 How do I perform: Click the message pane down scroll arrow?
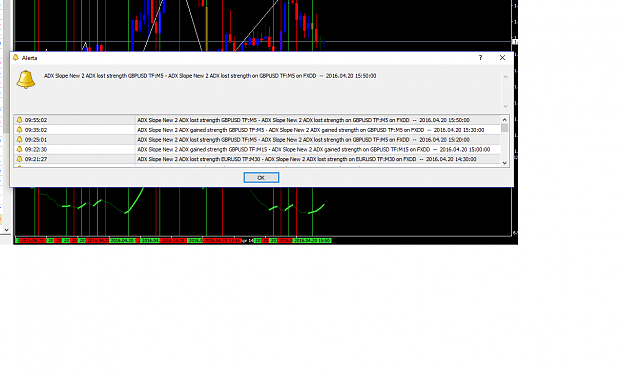tap(505, 106)
